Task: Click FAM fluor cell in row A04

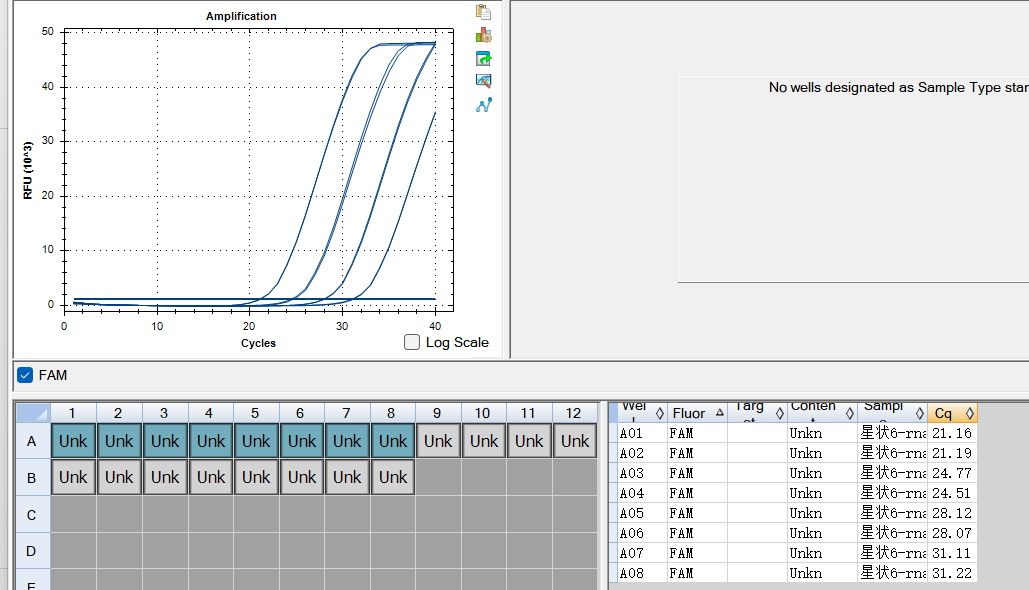Action: pyautogui.click(x=697, y=493)
